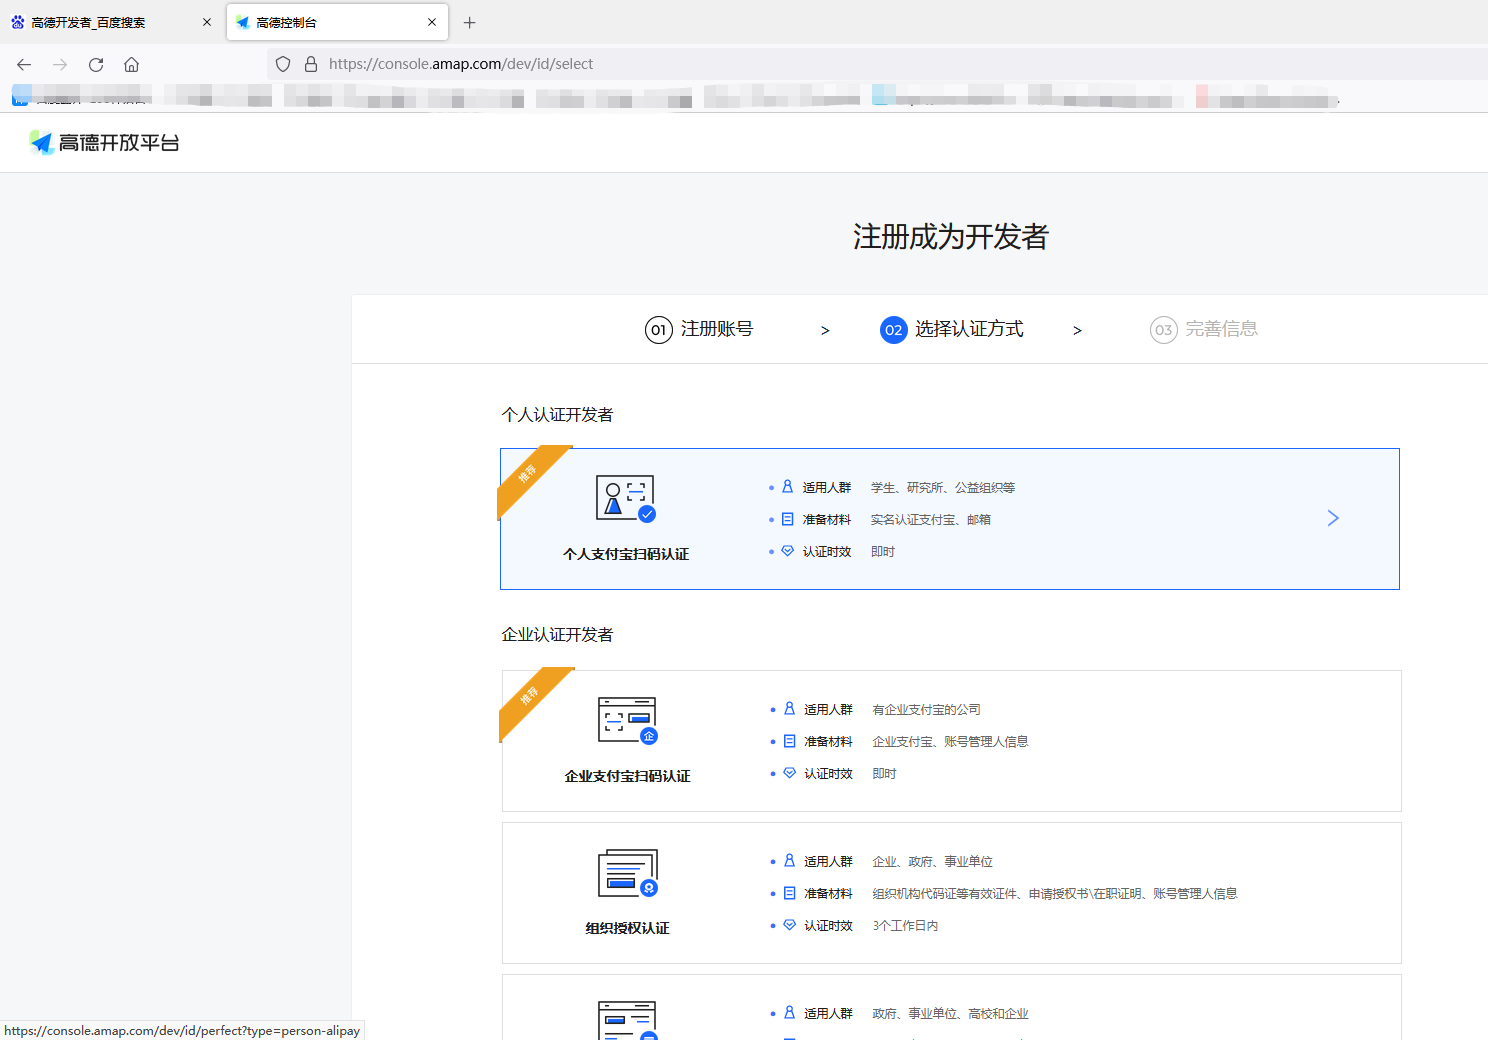Close the 高德开发者_百度搜索 tab
The height and width of the screenshot is (1040, 1488).
pyautogui.click(x=207, y=22)
